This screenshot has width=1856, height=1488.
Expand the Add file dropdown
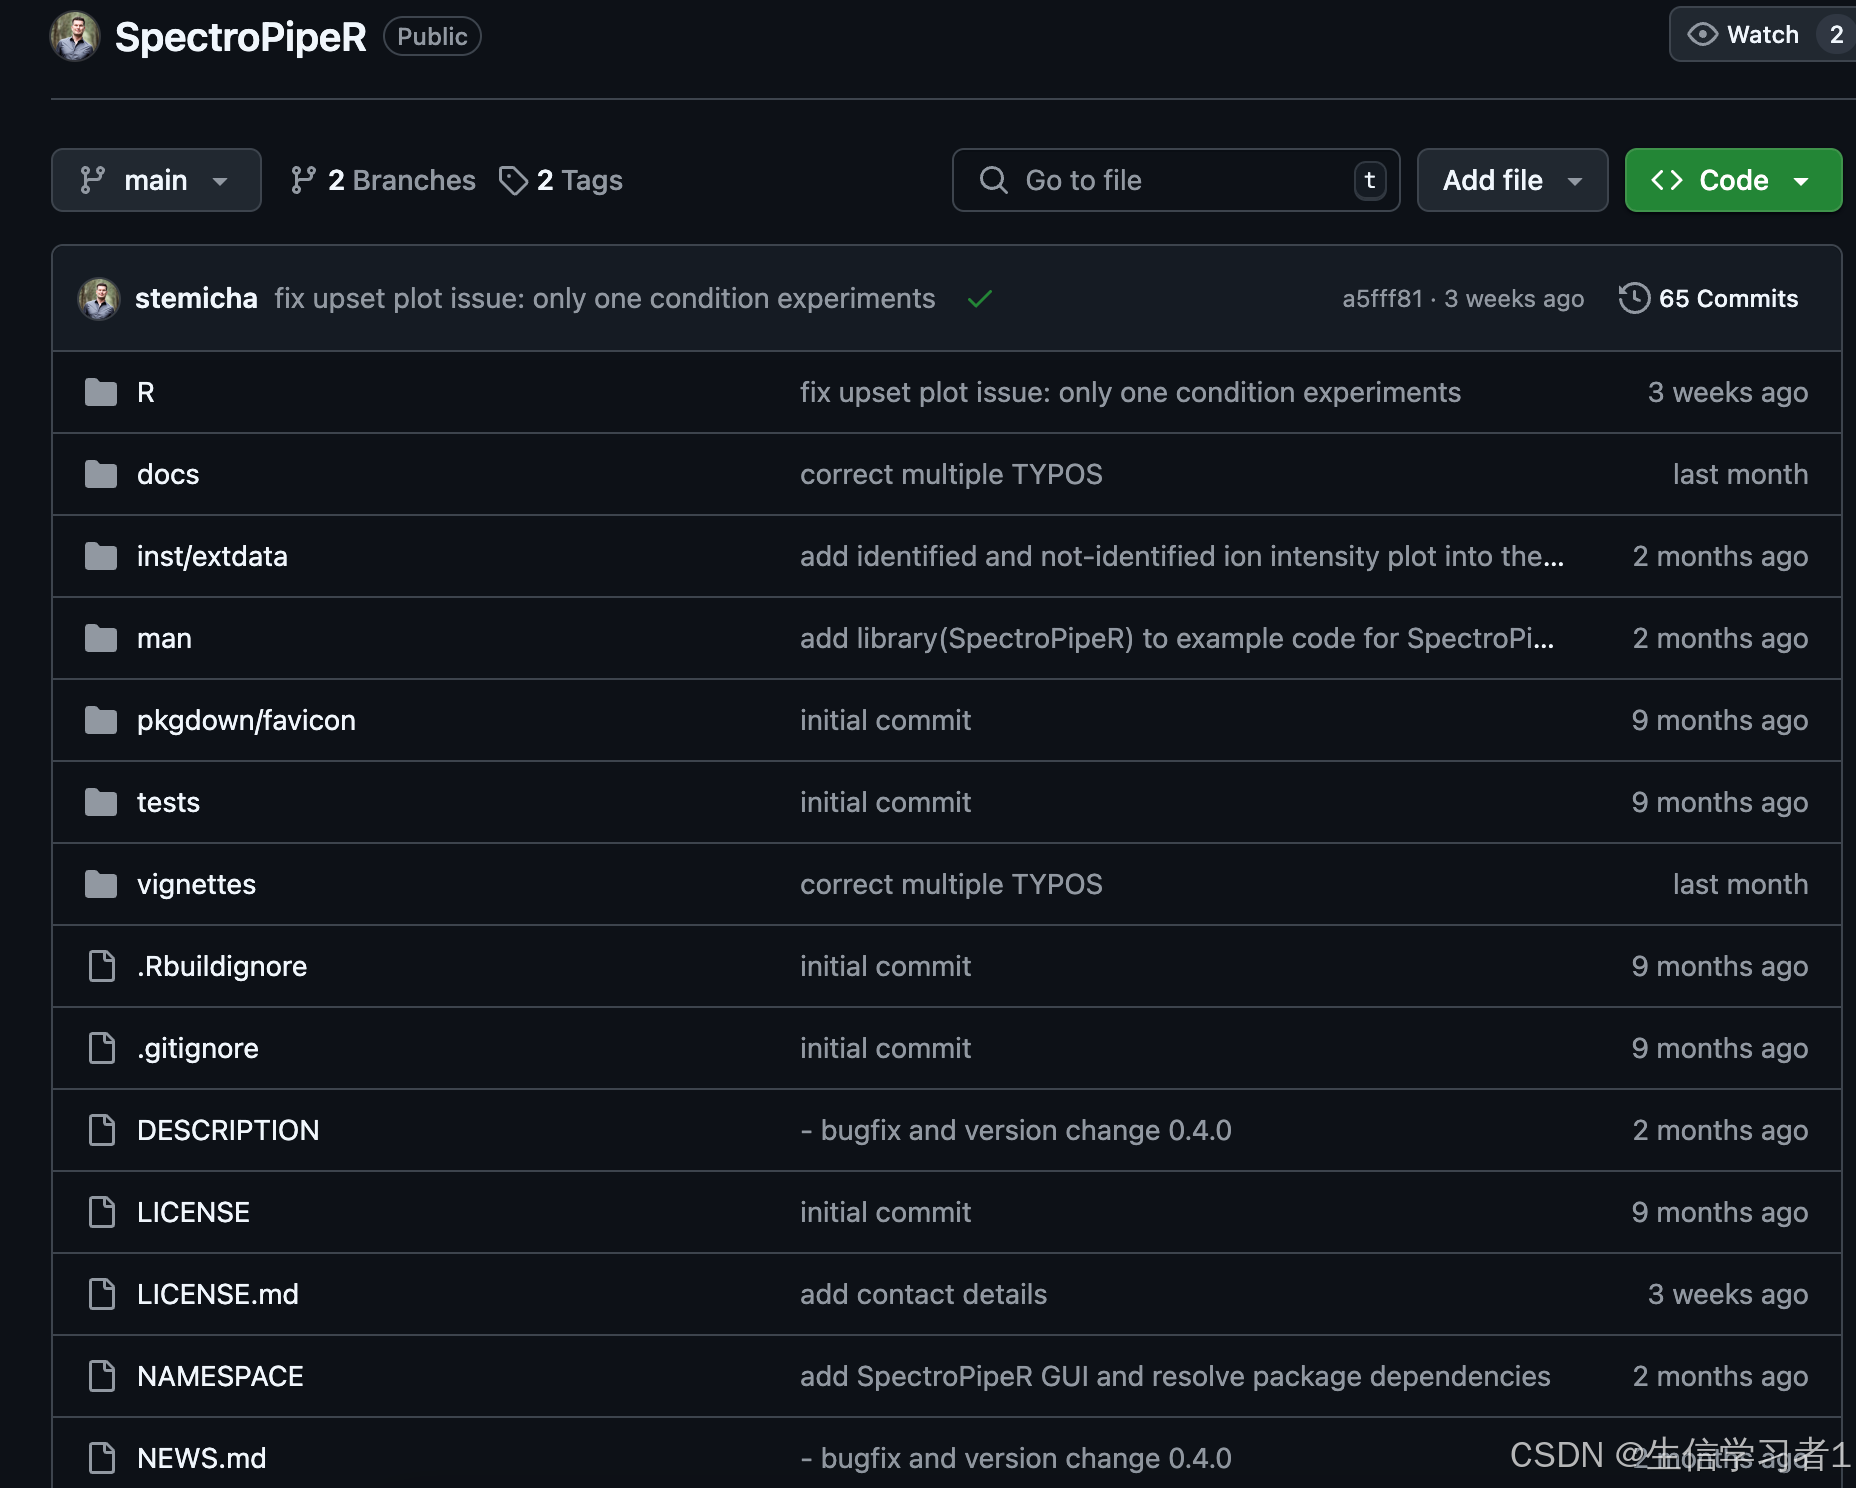click(1512, 180)
